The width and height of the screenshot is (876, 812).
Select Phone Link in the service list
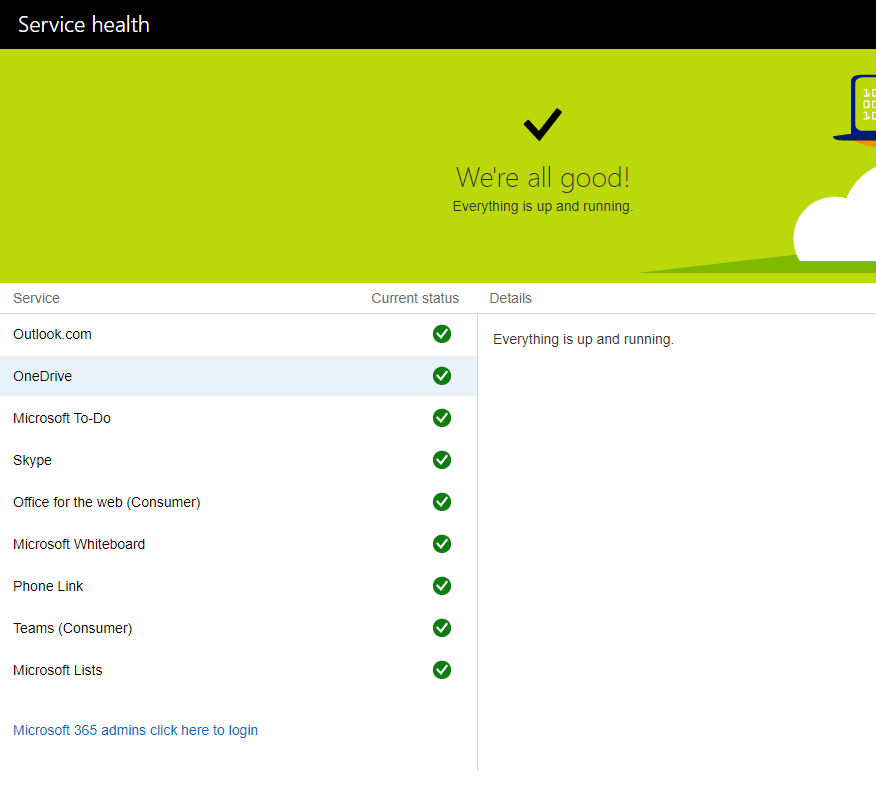[239, 586]
